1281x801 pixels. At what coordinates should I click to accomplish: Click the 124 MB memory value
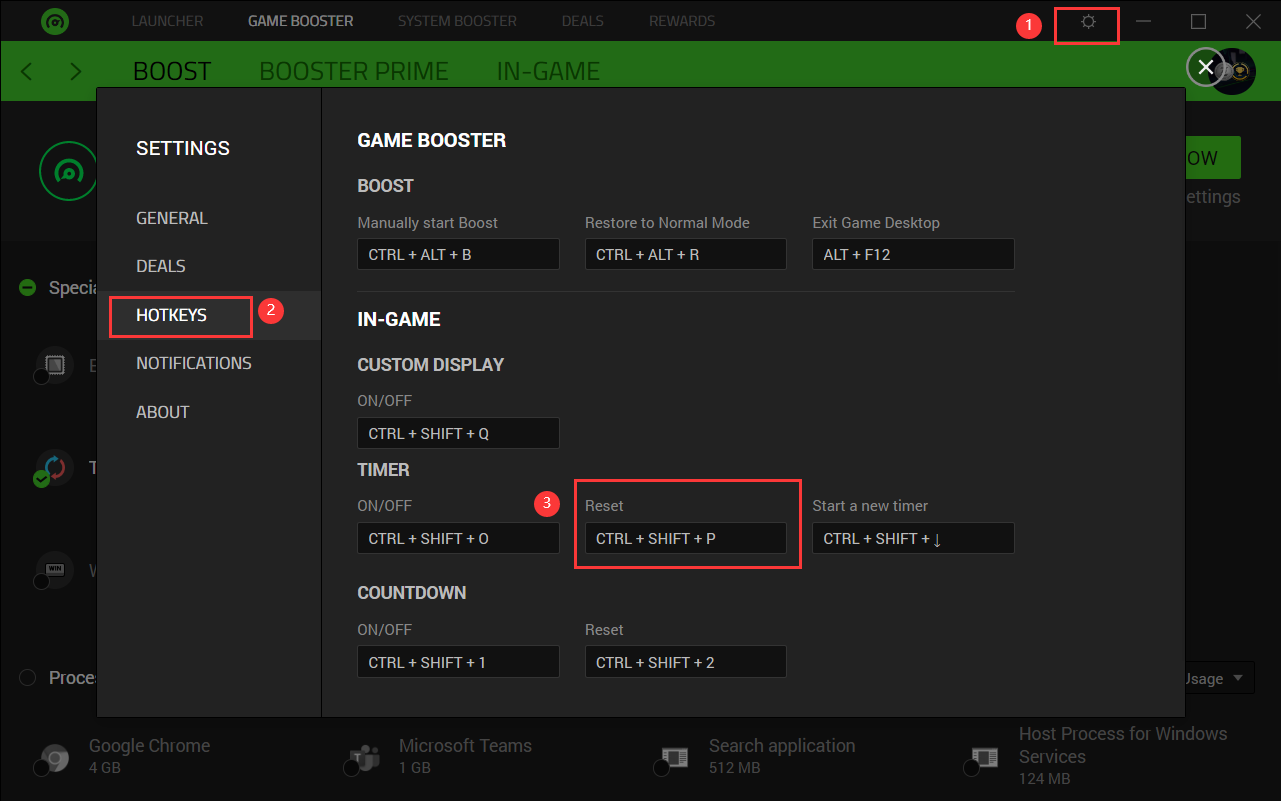coord(1045,779)
